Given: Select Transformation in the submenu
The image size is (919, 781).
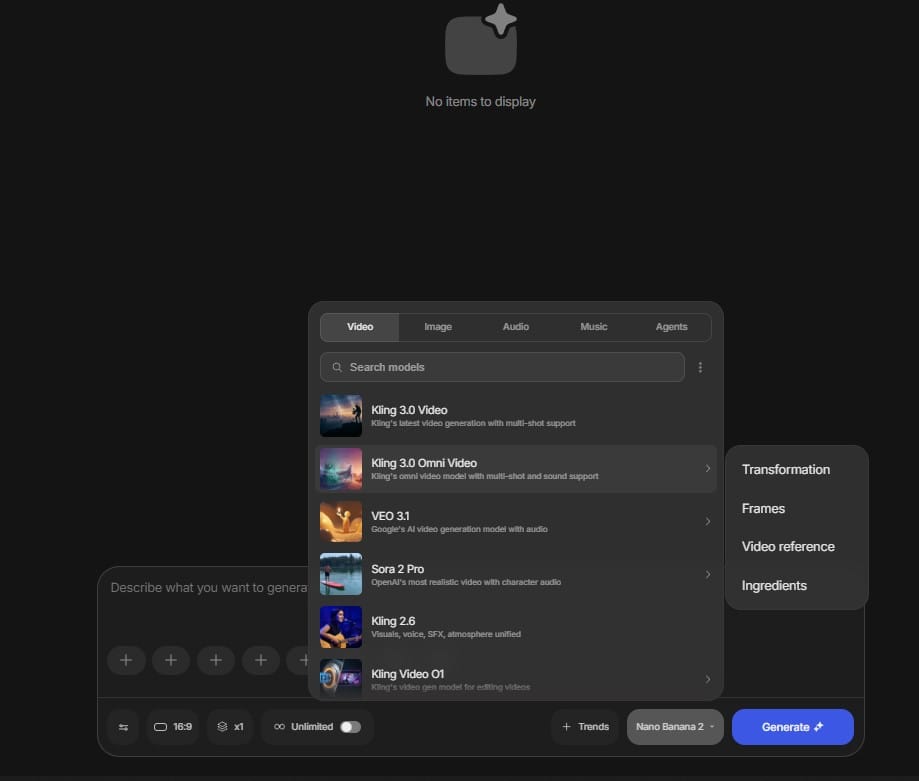Looking at the screenshot, I should [x=786, y=470].
